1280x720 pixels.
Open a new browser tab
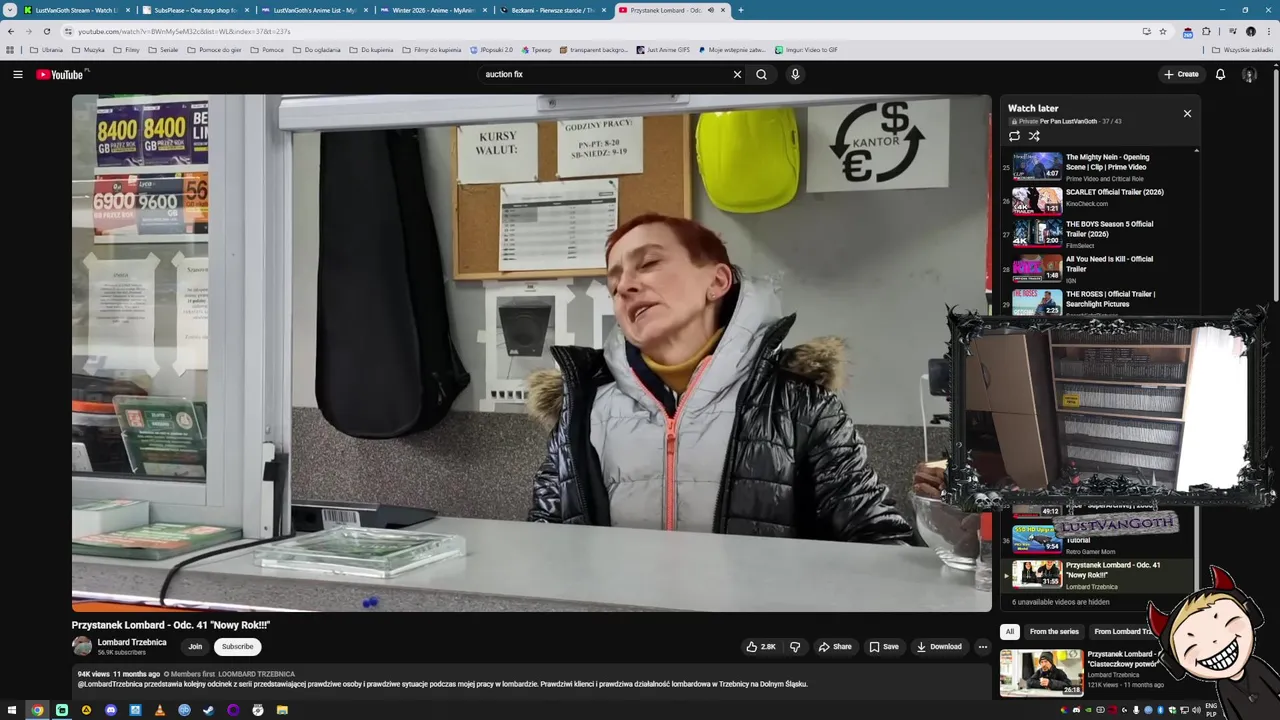(740, 10)
